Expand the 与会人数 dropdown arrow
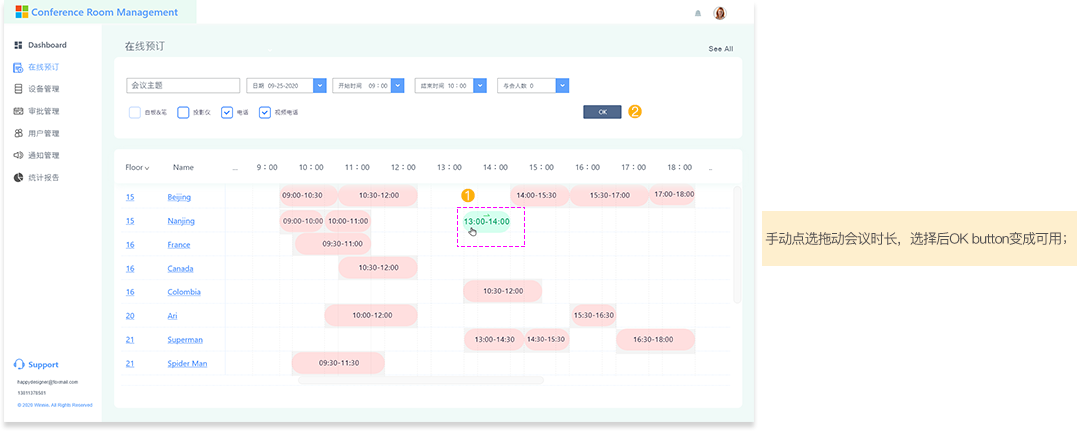Screen dimensions: 1077x431 [562, 86]
